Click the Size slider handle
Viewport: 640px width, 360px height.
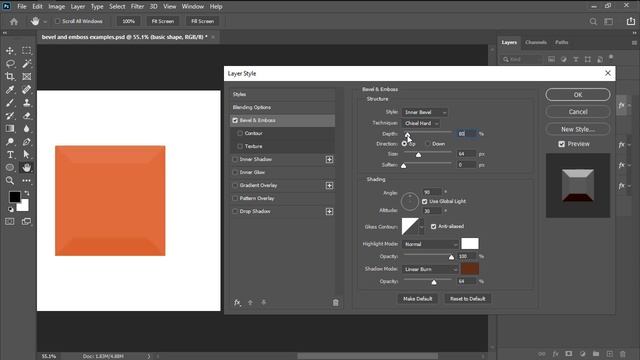[x=418, y=155]
